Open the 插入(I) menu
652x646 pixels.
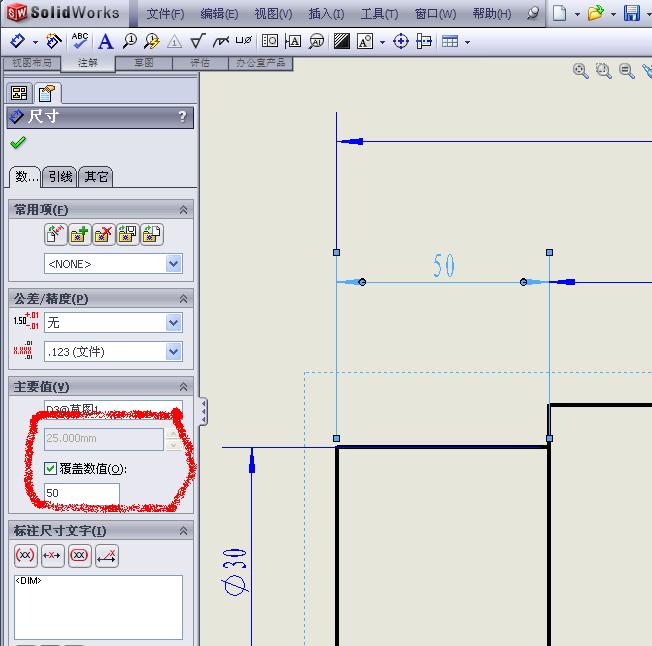[x=326, y=14]
